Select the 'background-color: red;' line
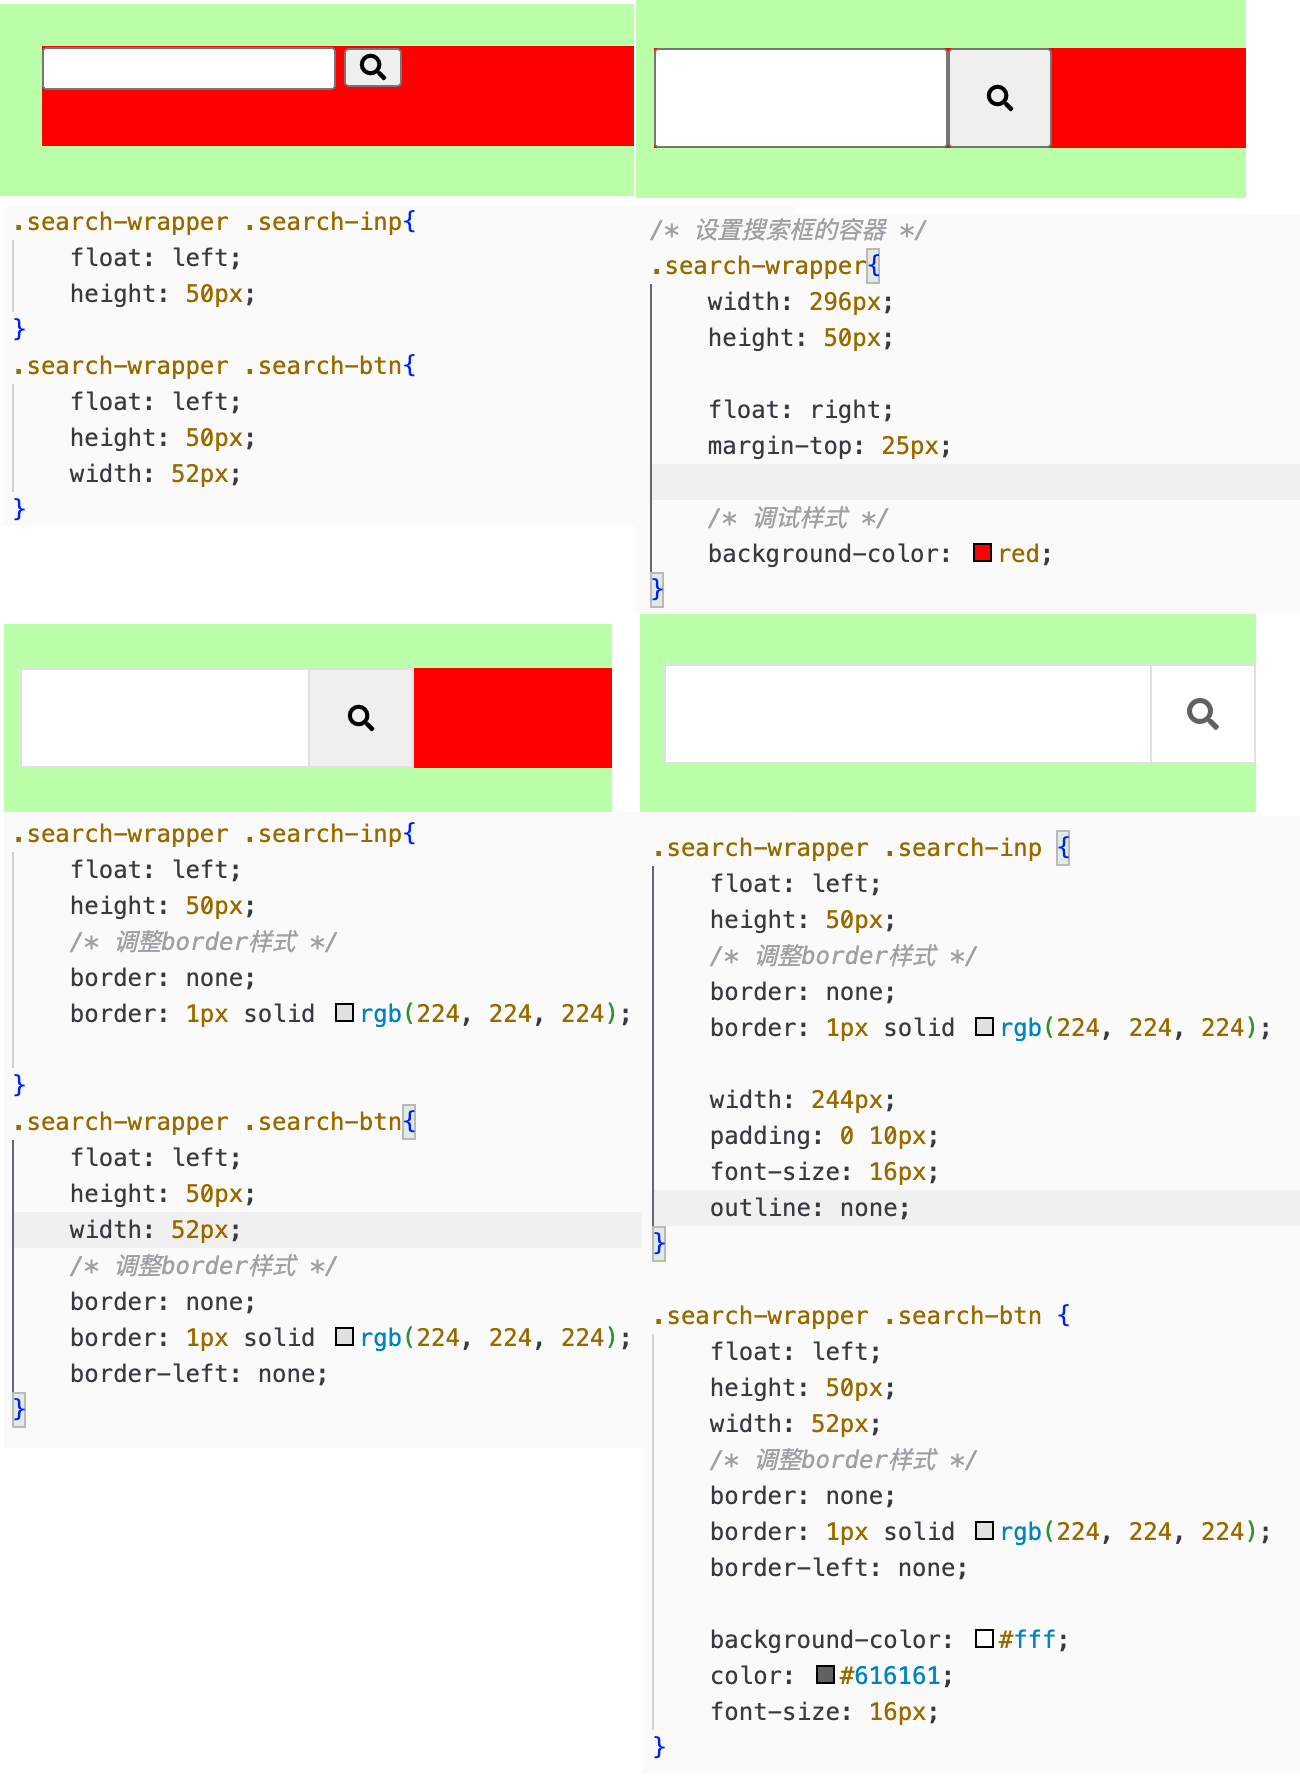Image resolution: width=1300 pixels, height=1782 pixels. pyautogui.click(x=880, y=554)
